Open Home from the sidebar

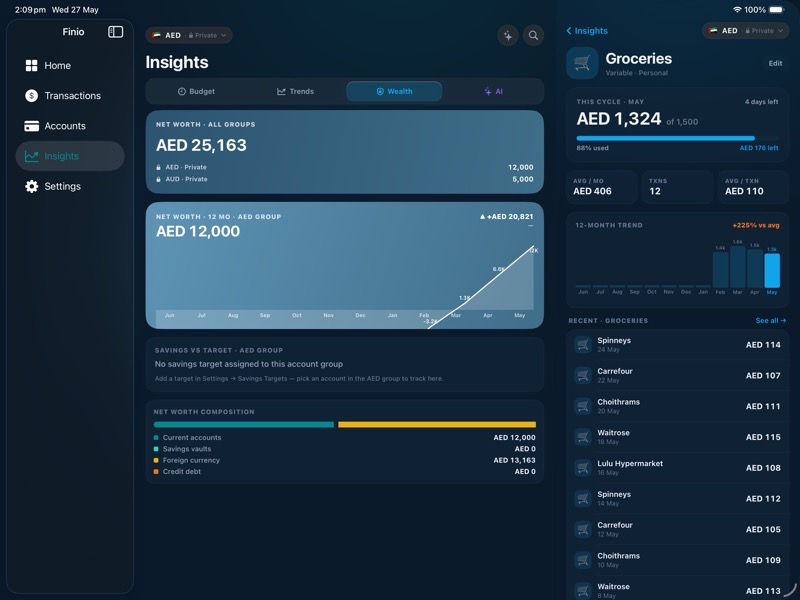click(70, 65)
